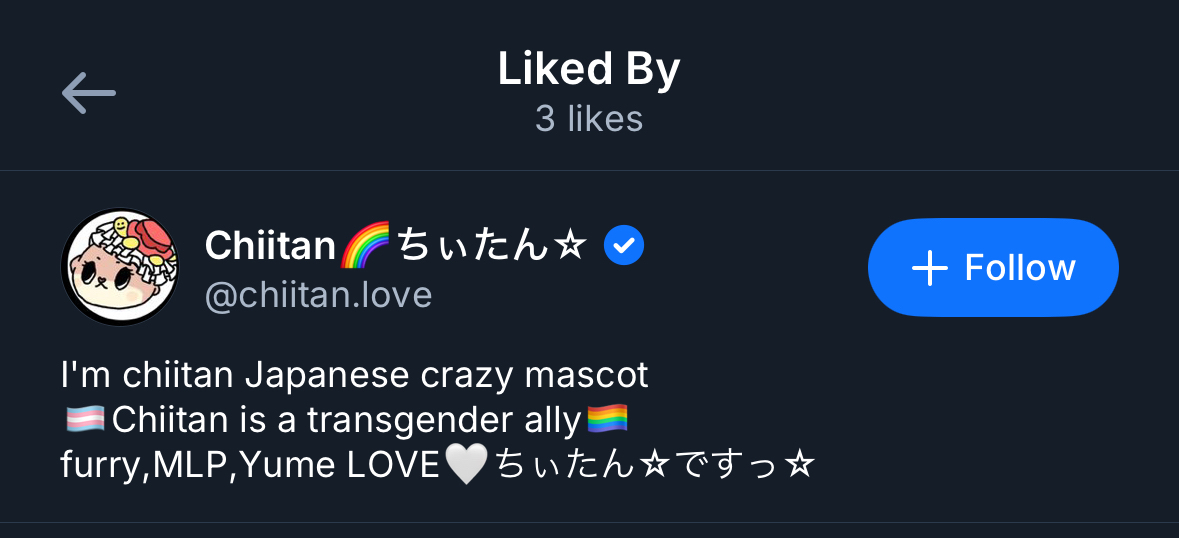Click the white heart emoji in bio

[465, 465]
